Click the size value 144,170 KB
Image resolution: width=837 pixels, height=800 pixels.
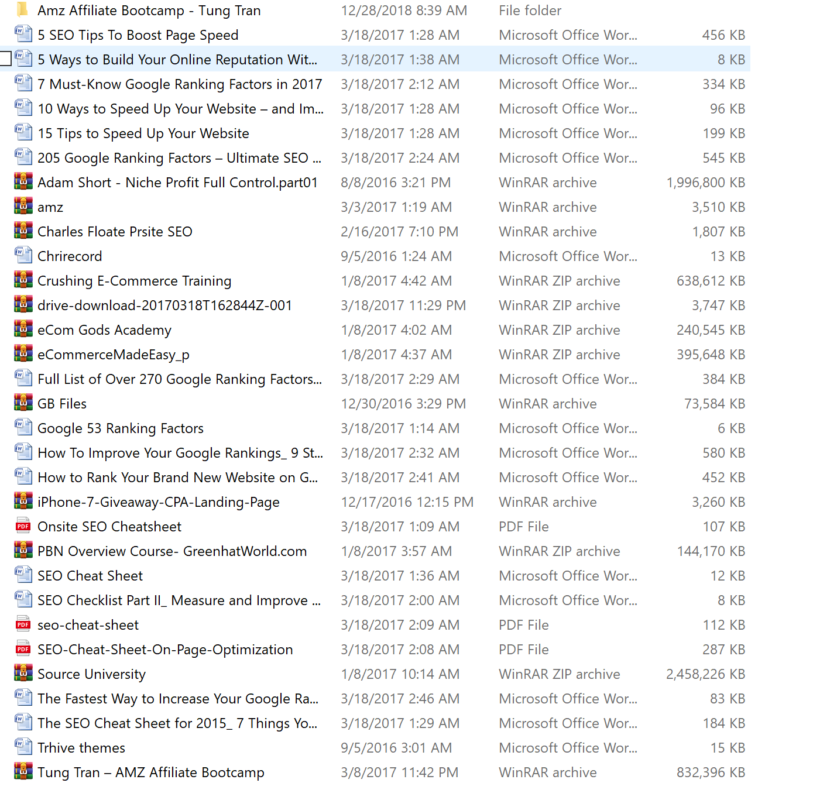click(x=711, y=551)
